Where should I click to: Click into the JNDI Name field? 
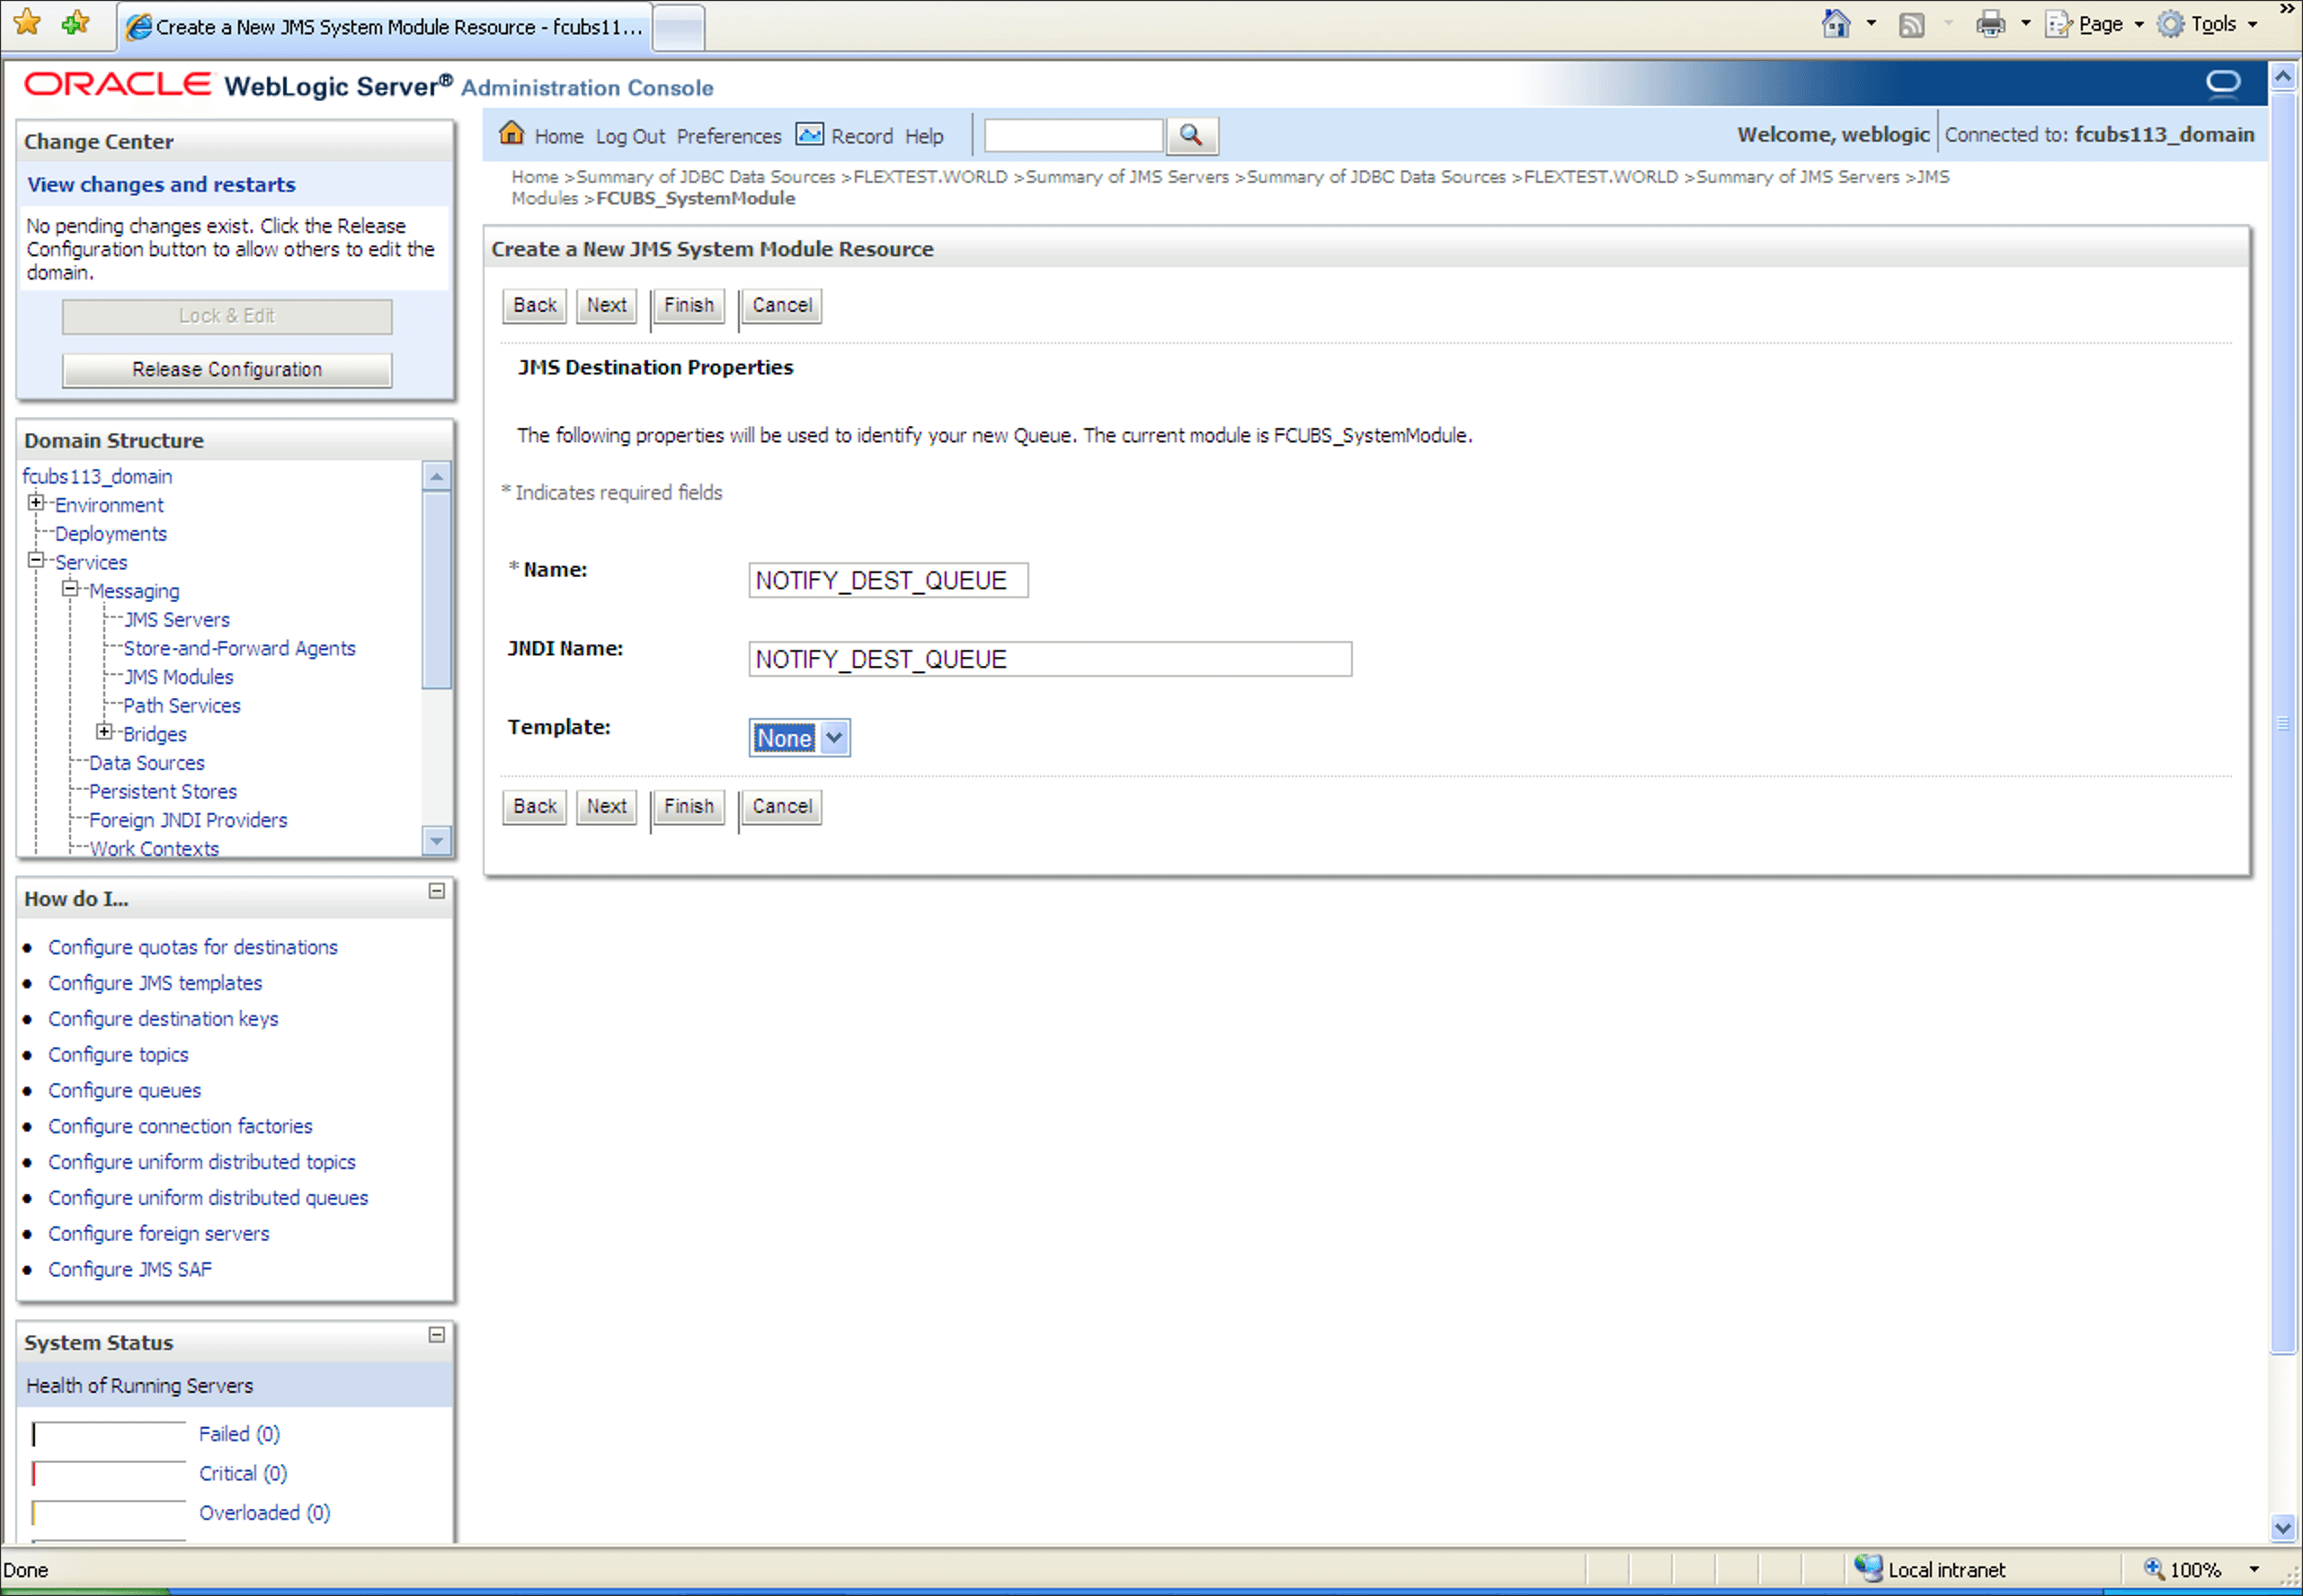tap(1049, 659)
